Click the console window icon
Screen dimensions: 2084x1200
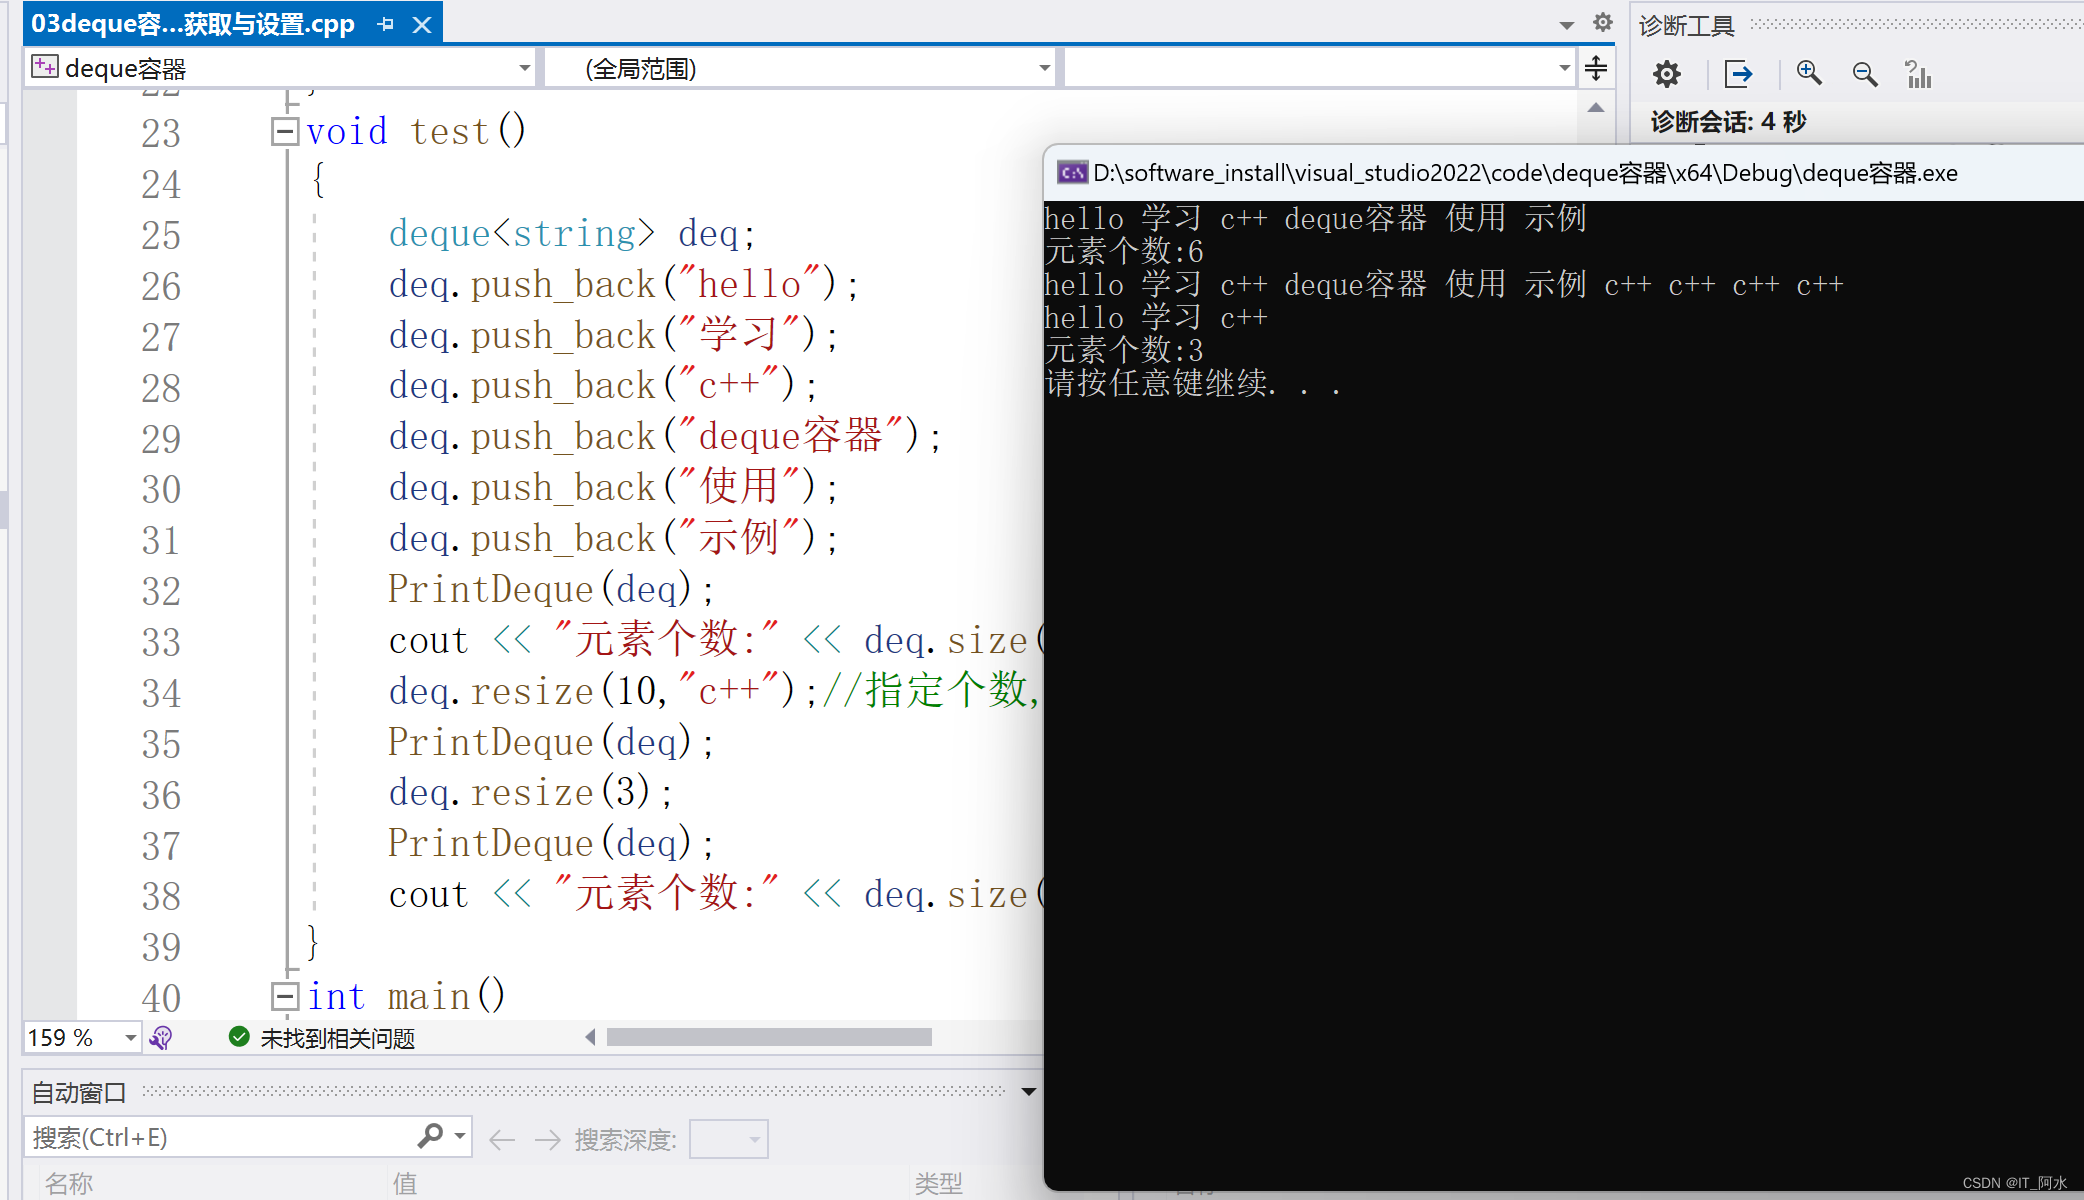tap(1072, 173)
